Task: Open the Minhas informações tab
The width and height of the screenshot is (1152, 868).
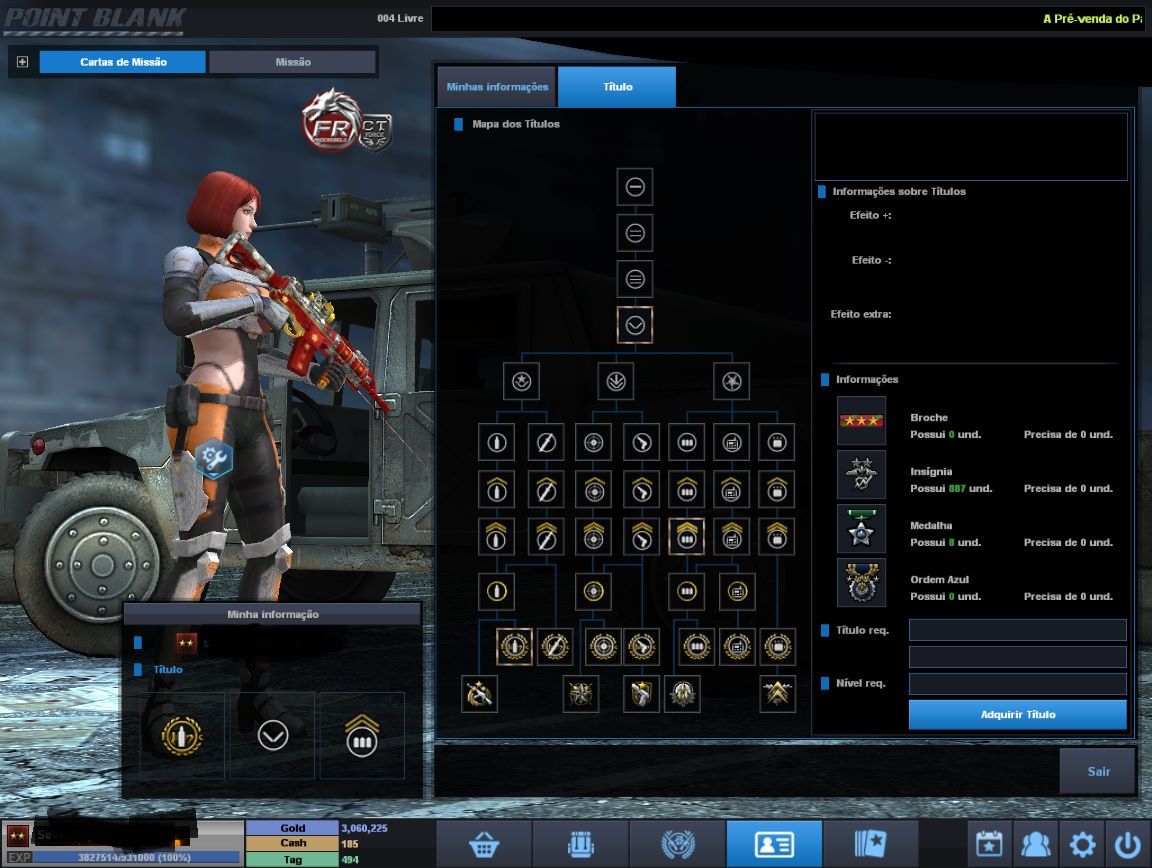Action: pyautogui.click(x=497, y=87)
